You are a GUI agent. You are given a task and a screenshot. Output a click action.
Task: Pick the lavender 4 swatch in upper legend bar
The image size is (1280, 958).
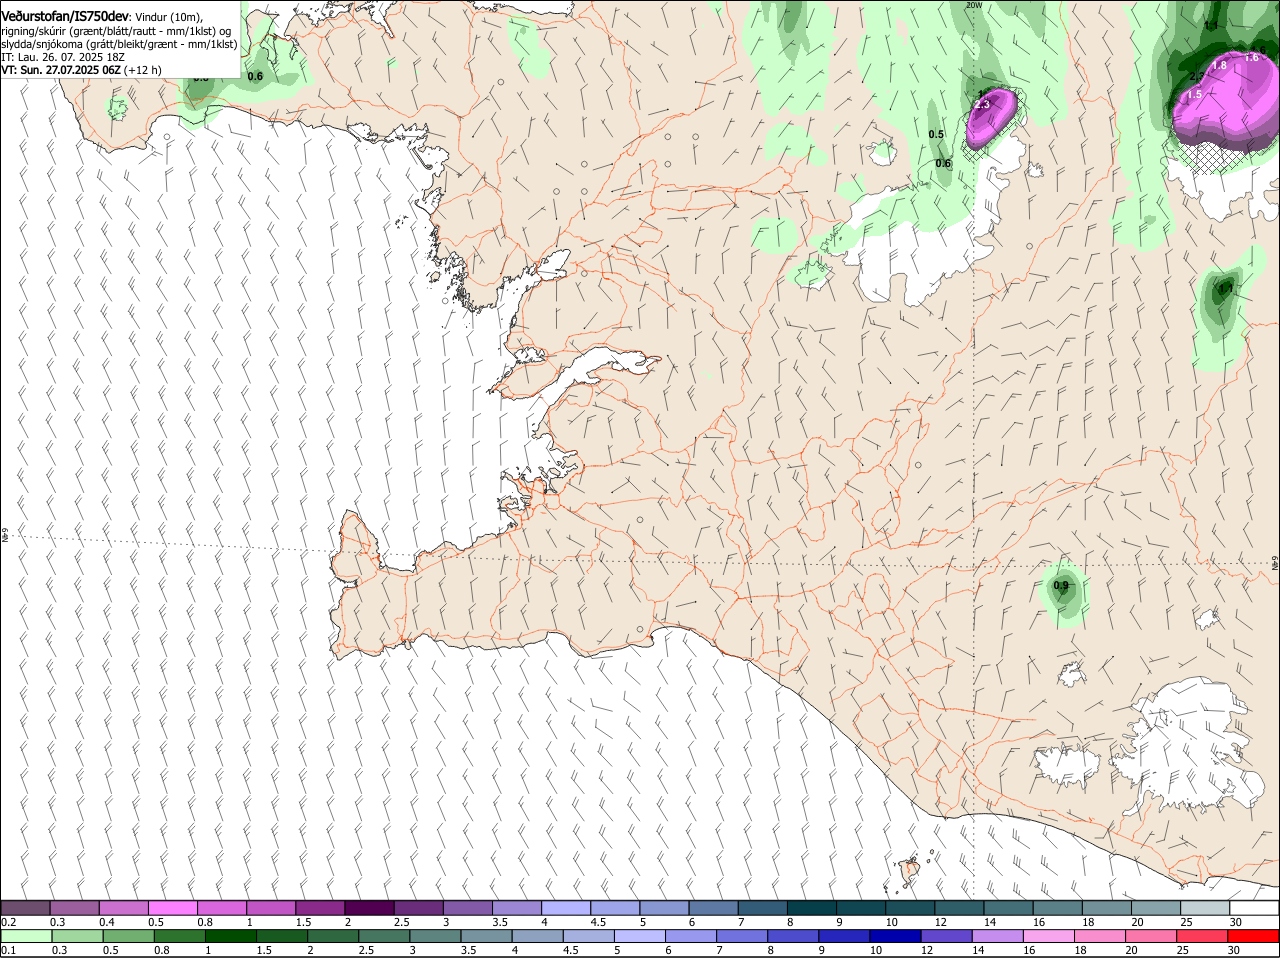567,908
